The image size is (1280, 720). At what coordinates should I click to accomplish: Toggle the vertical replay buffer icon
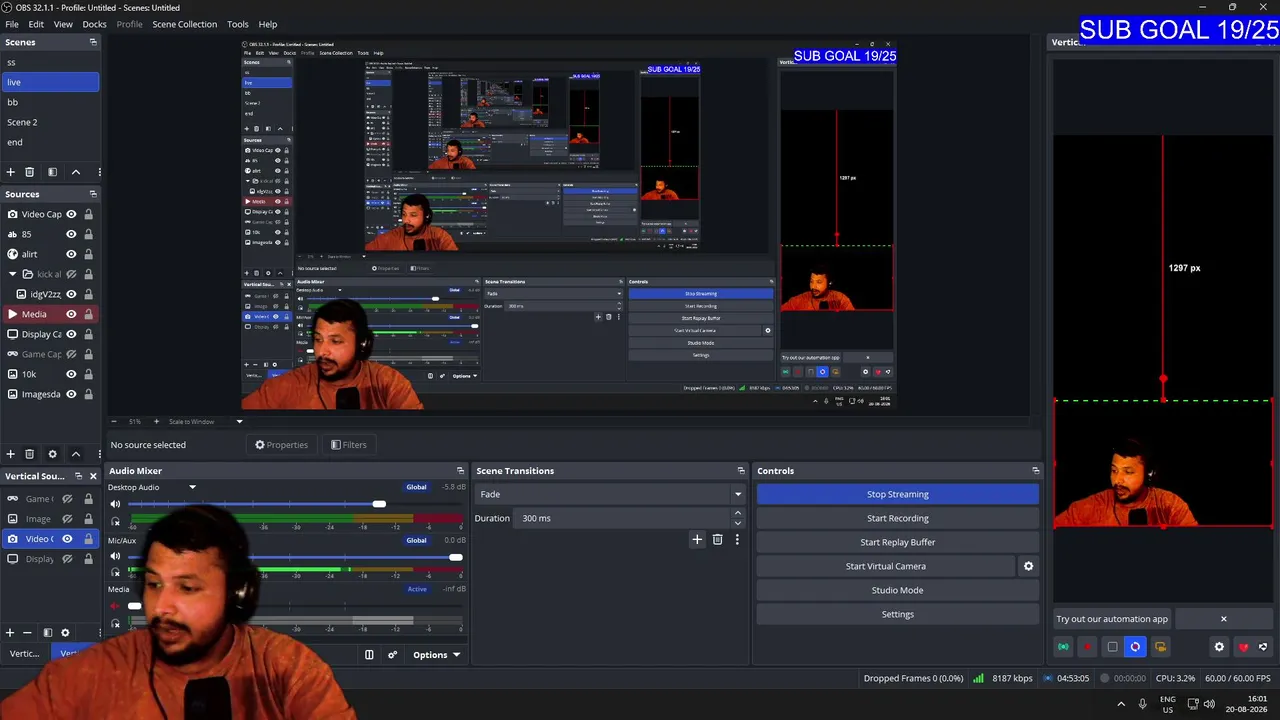[x=1135, y=647]
